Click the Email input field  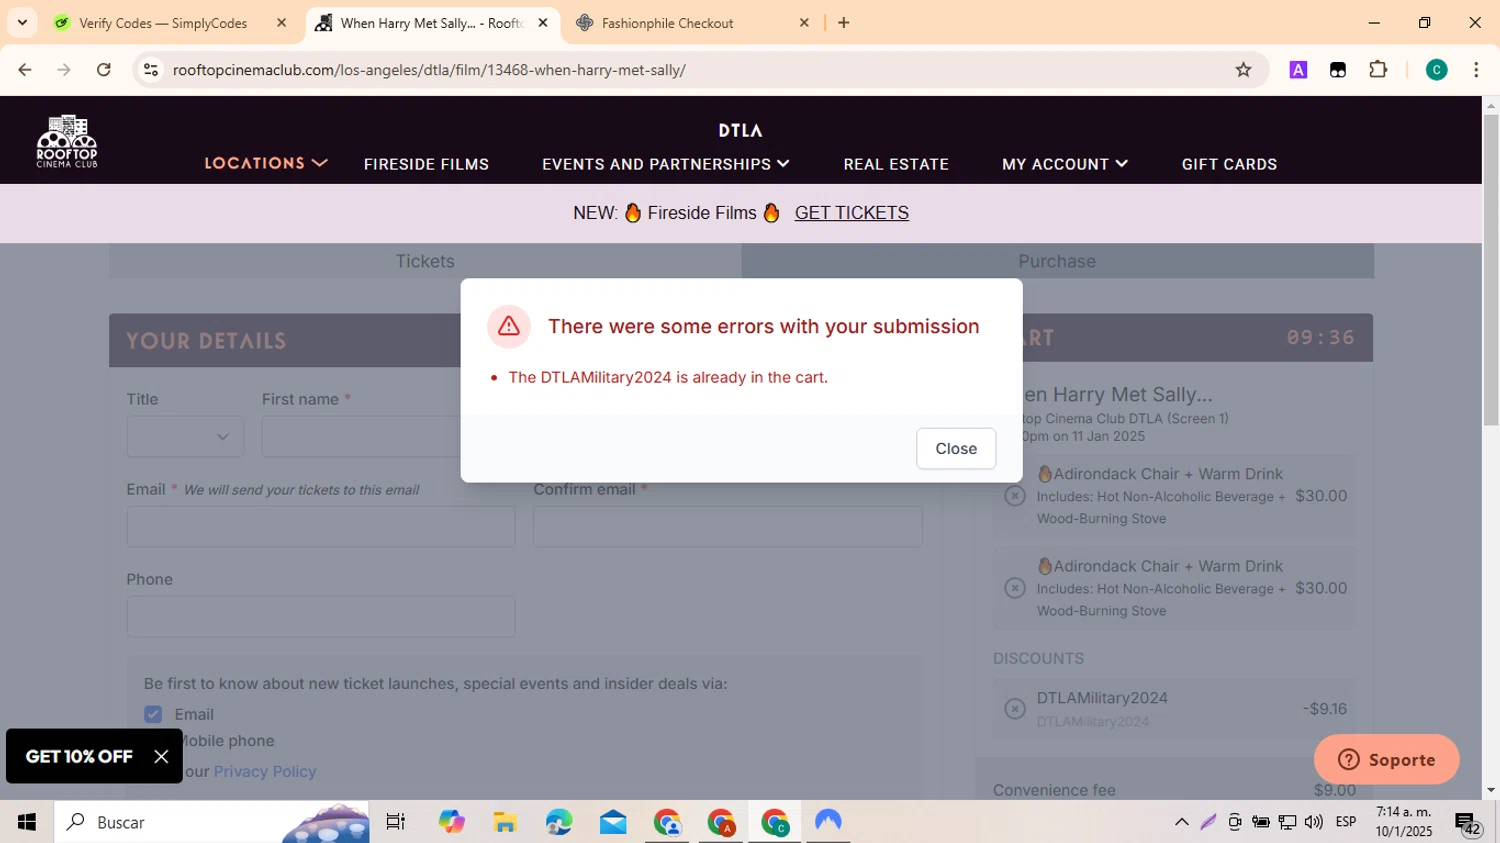[321, 526]
